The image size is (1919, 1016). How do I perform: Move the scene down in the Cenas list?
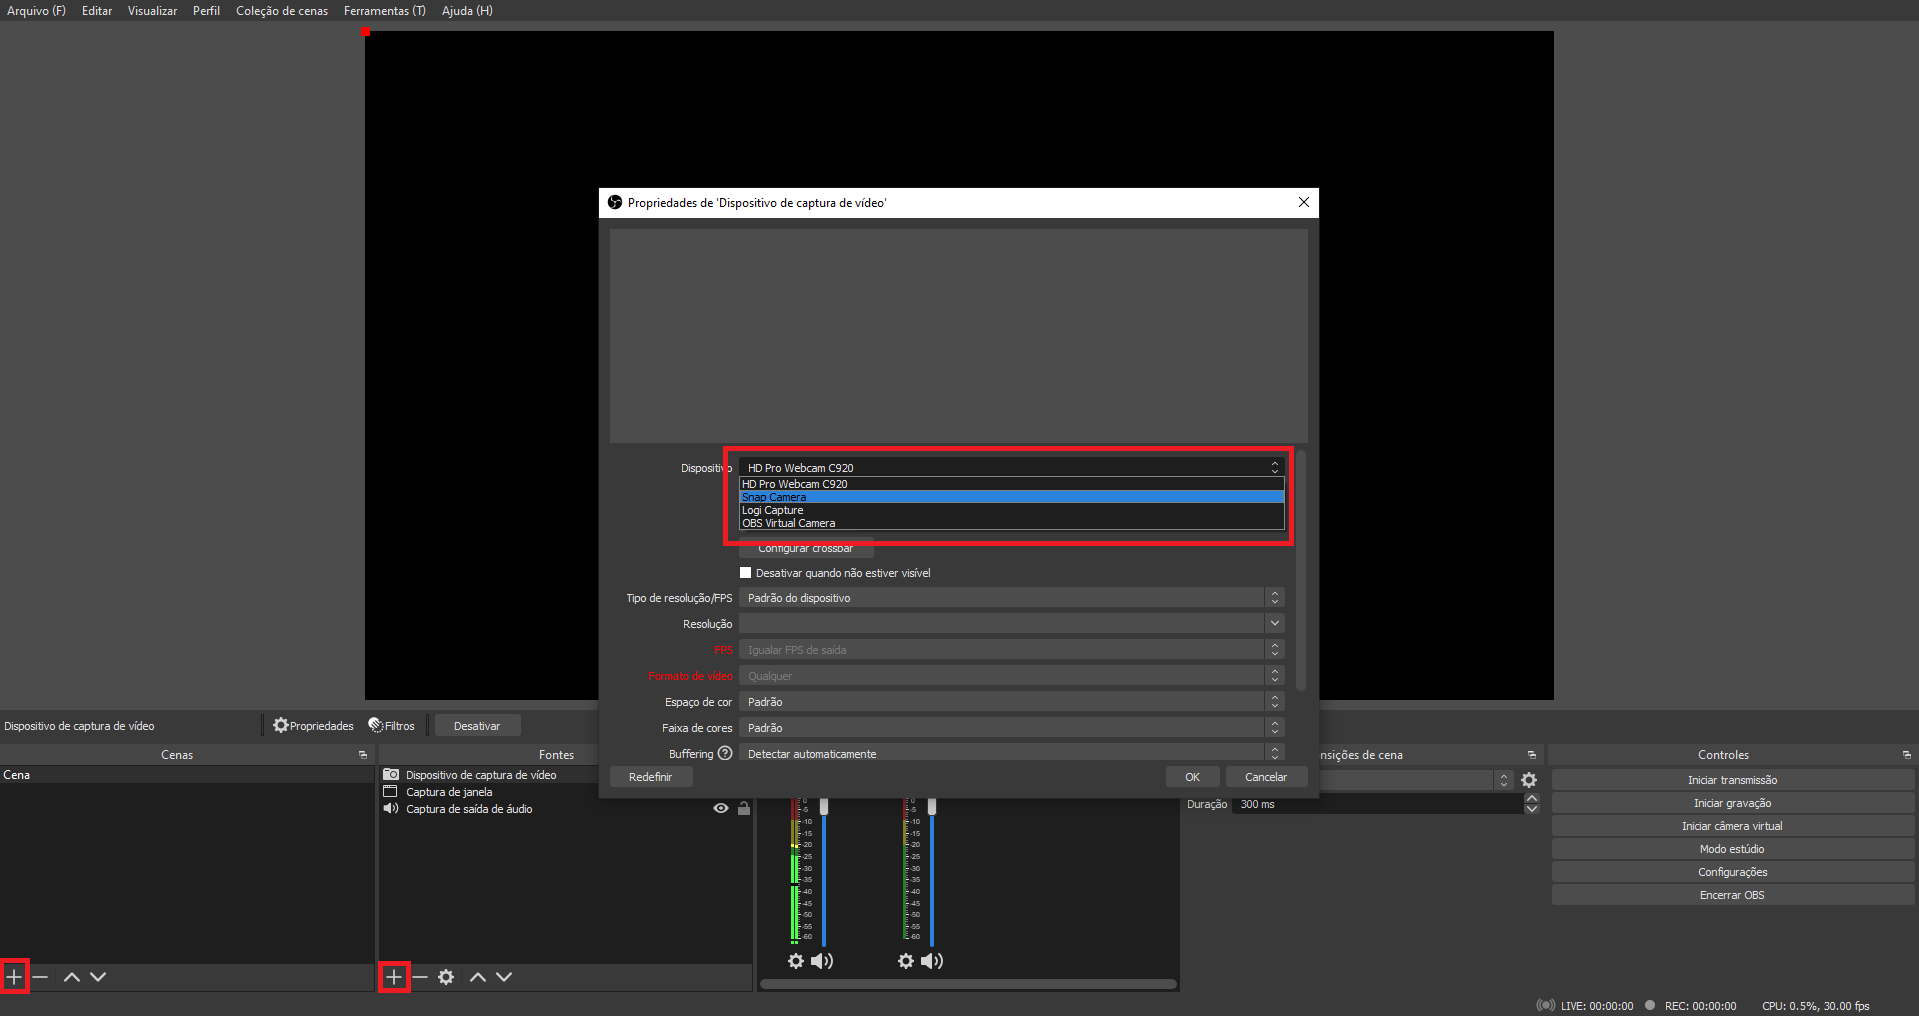coord(98,977)
